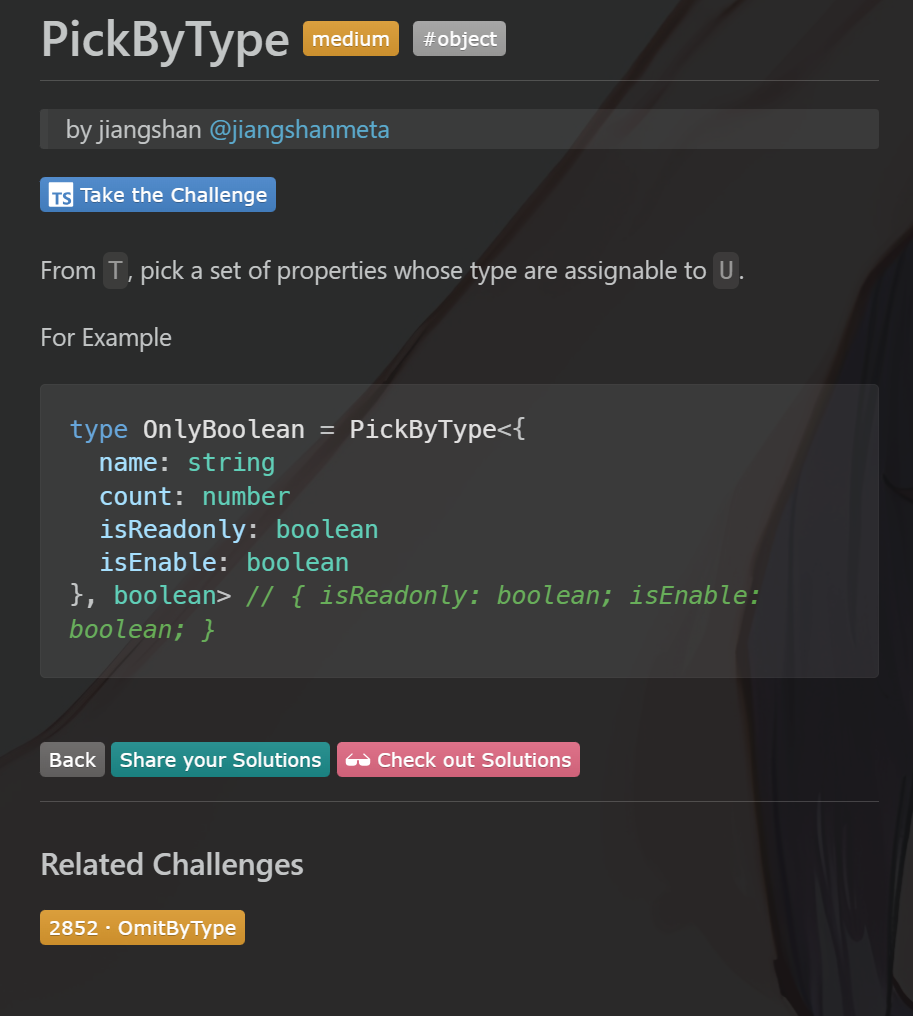
Task: Click the Related Challenges heading
Action: point(172,864)
